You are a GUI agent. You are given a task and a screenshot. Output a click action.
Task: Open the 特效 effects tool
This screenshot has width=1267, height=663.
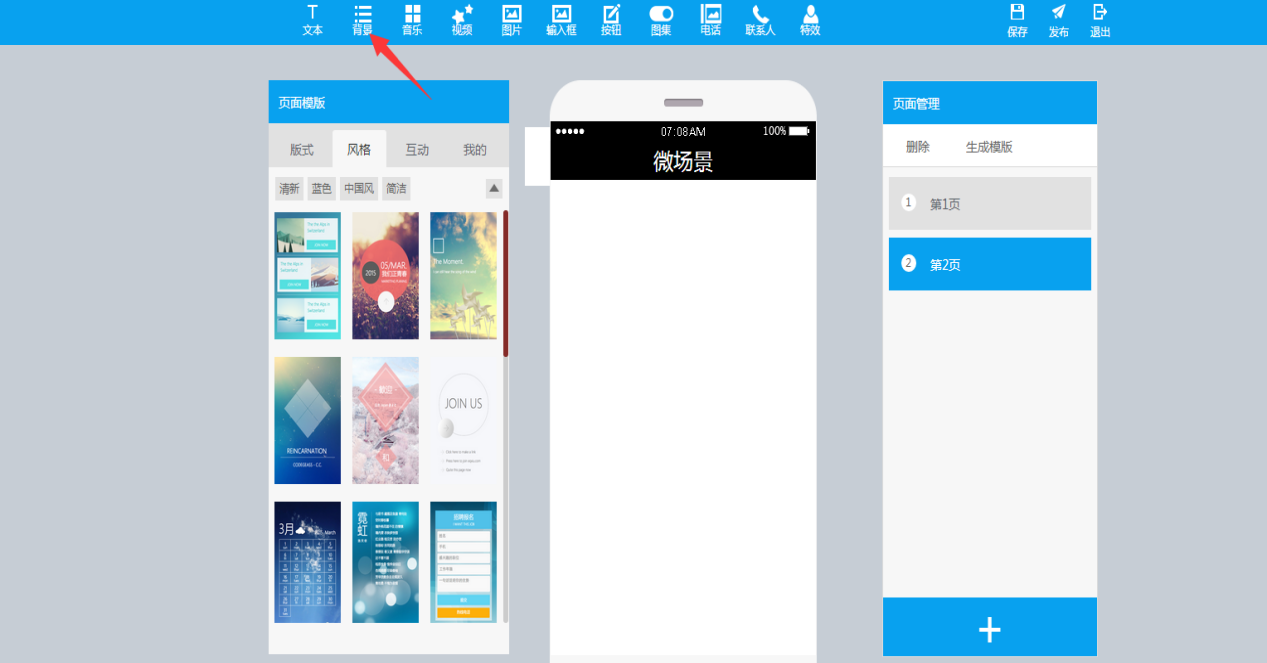pyautogui.click(x=810, y=20)
